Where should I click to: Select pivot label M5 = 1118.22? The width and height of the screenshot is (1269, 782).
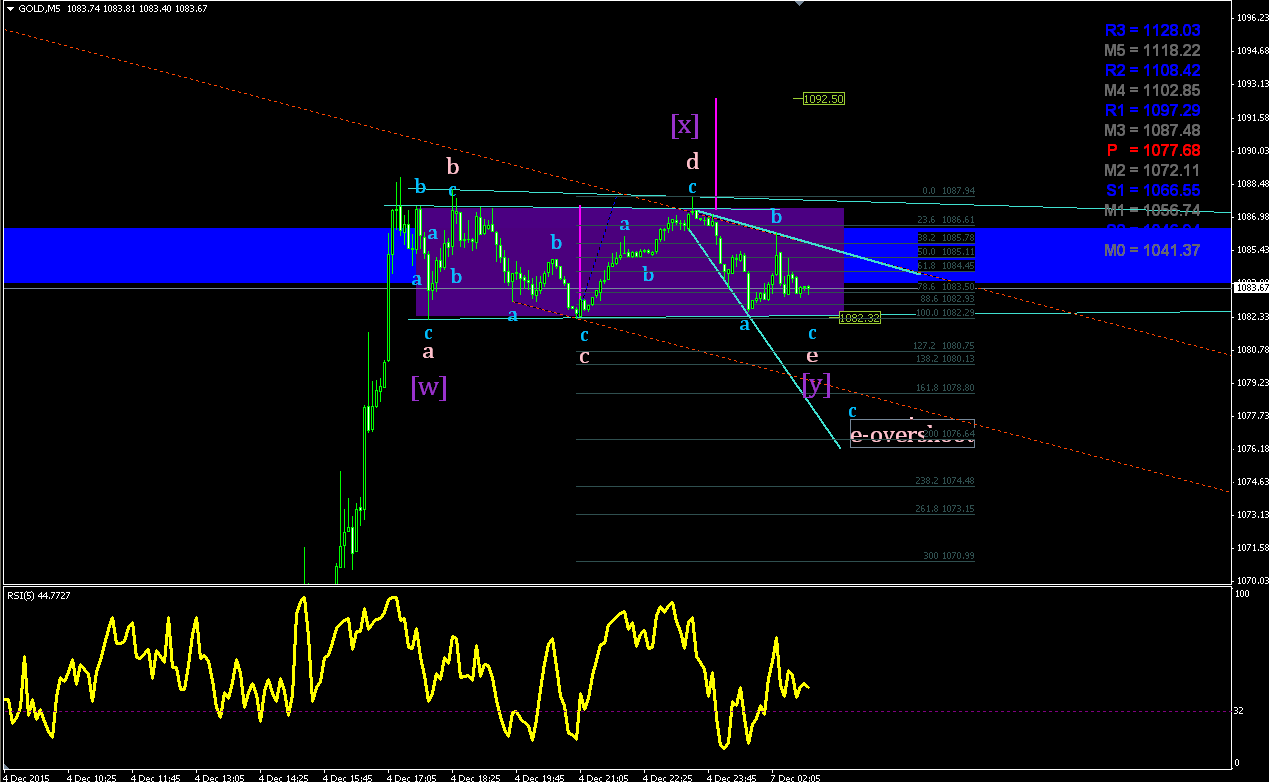tap(1152, 51)
